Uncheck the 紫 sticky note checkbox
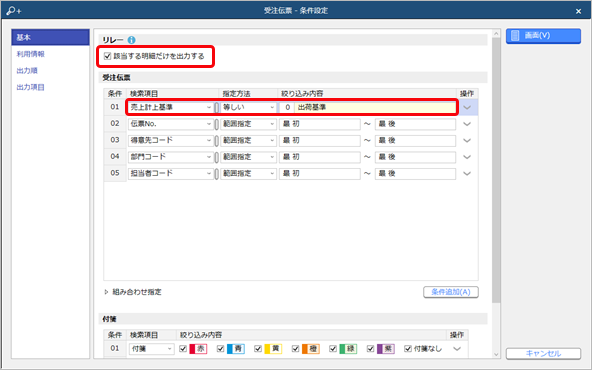592x370 pixels. (x=370, y=348)
